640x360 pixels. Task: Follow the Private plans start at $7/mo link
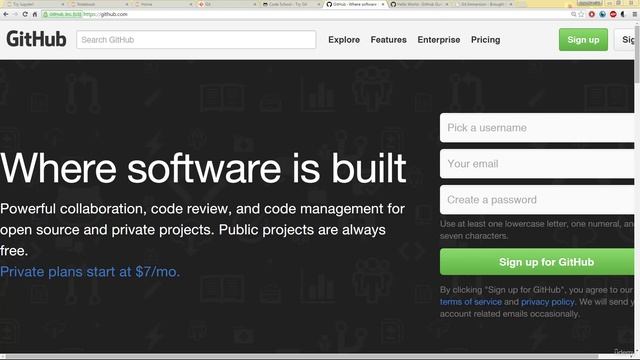(90, 271)
